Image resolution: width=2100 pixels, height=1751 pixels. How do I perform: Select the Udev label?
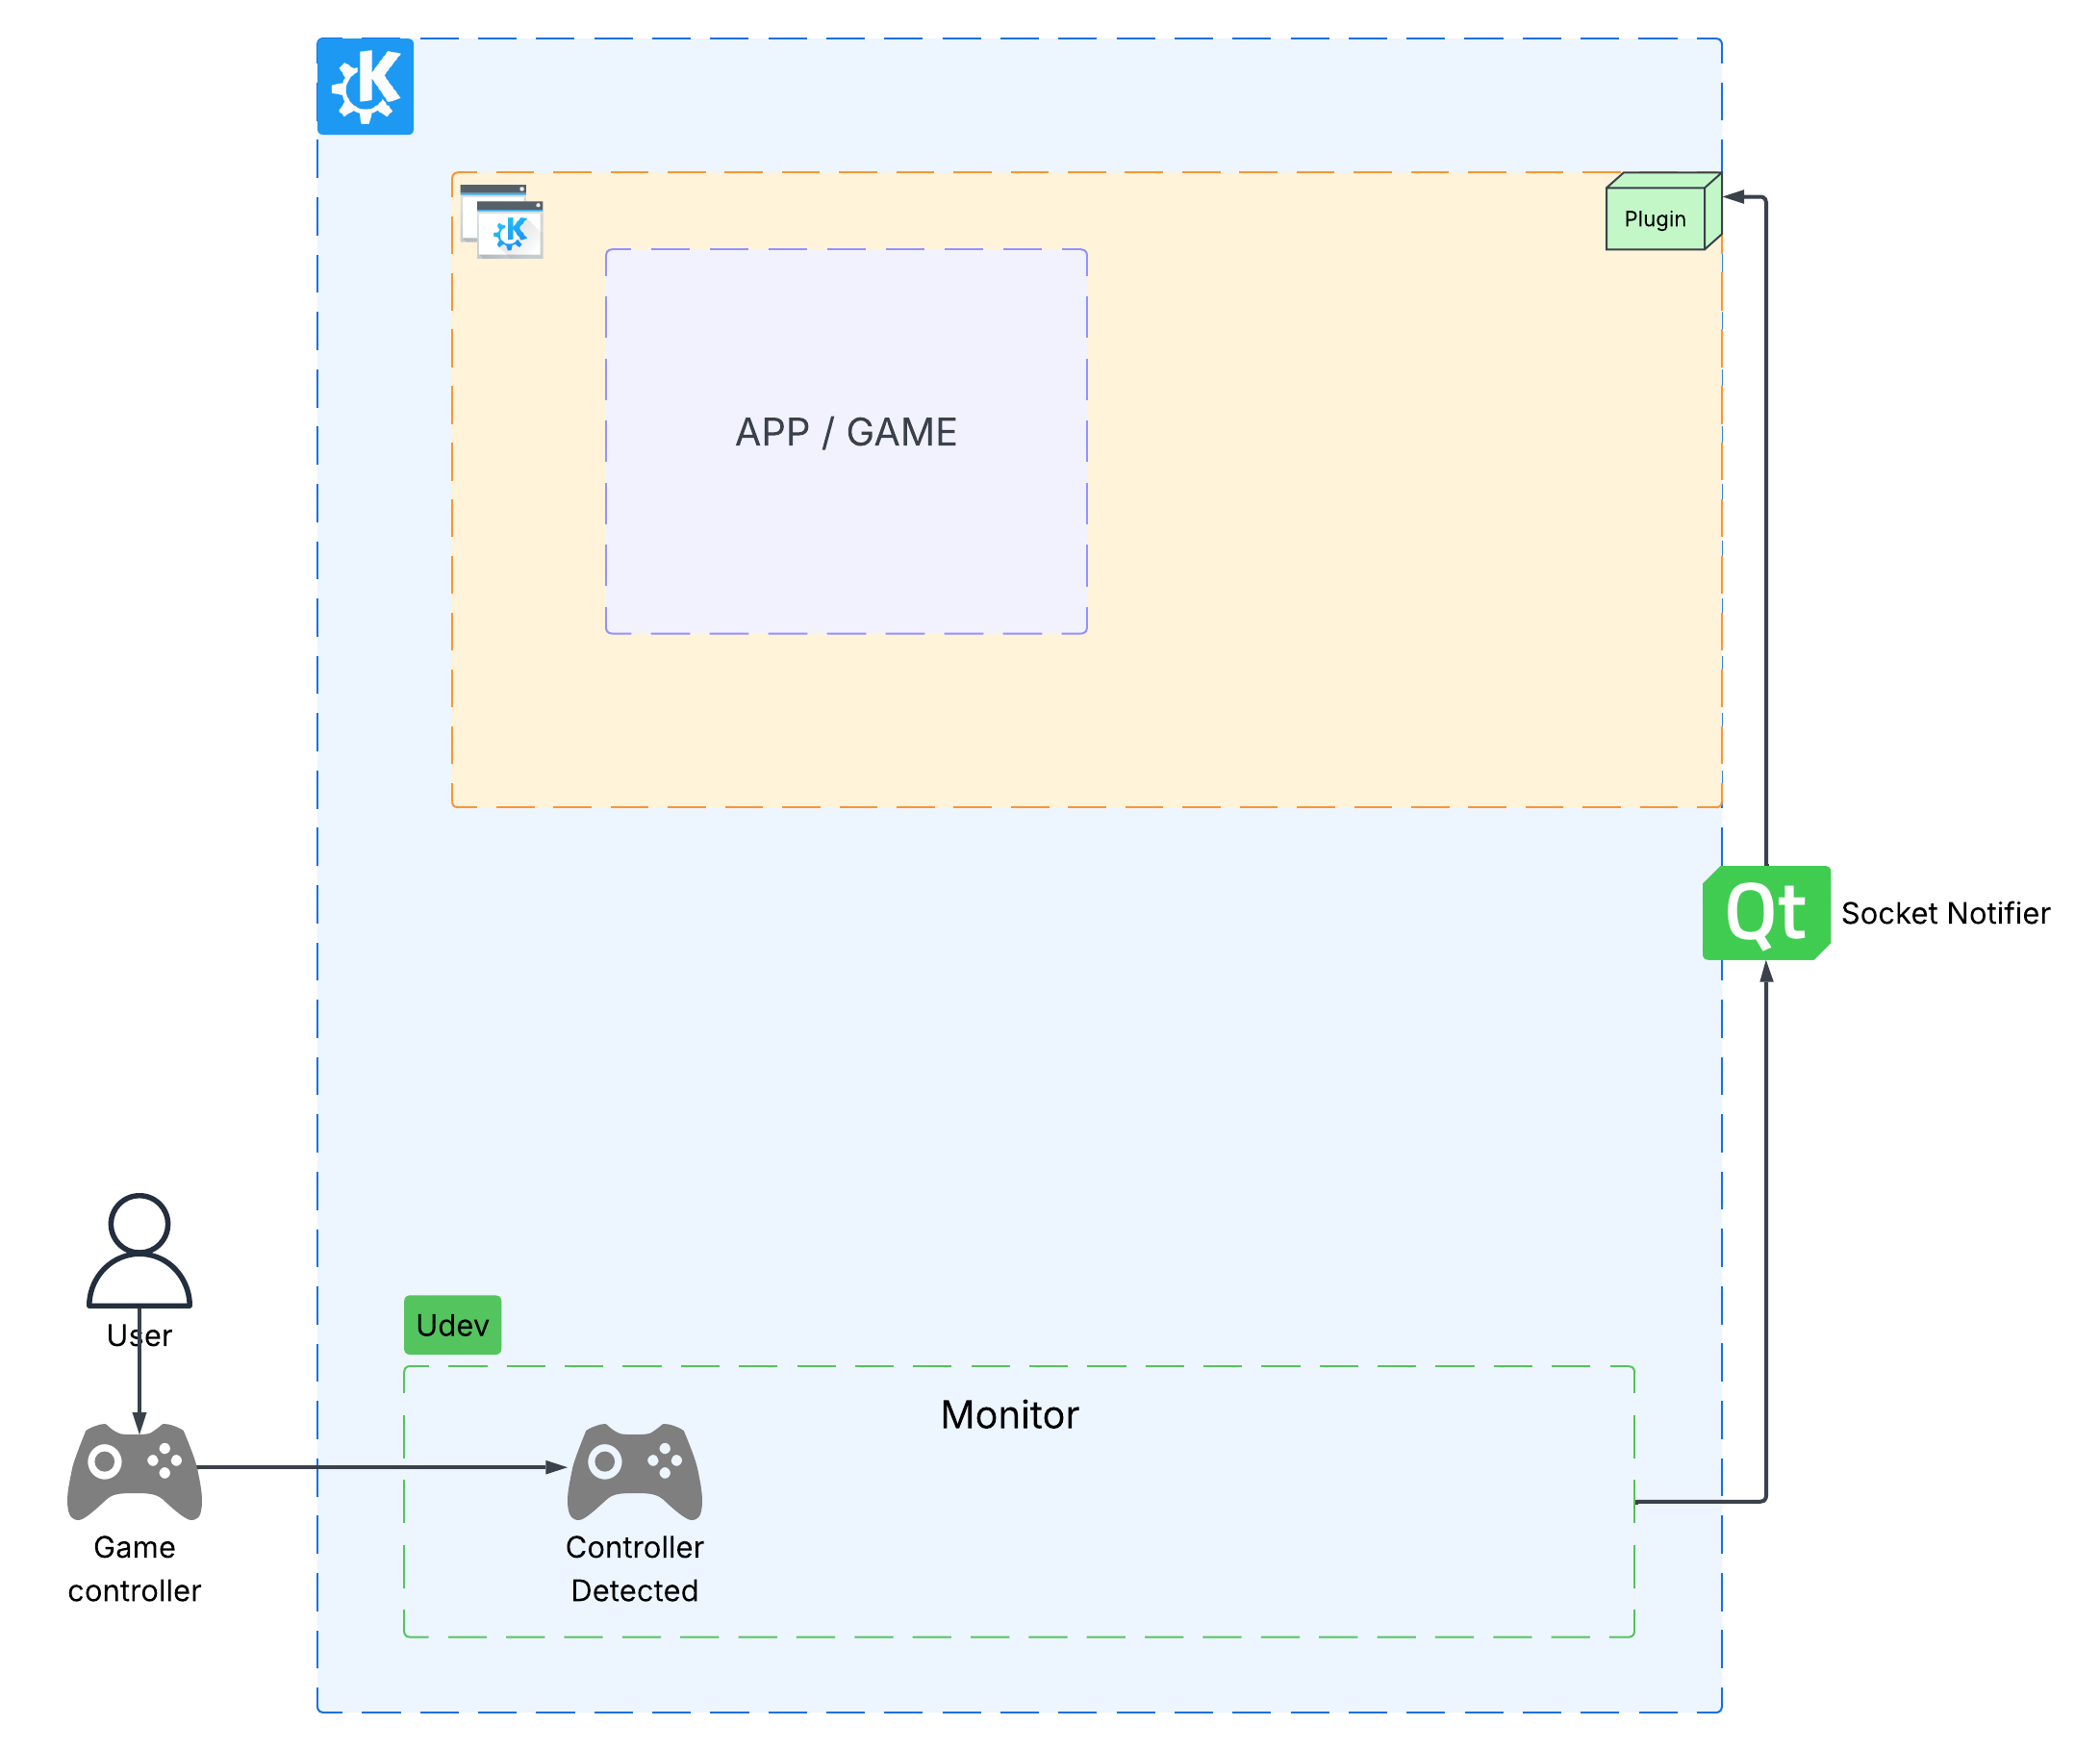click(451, 1324)
